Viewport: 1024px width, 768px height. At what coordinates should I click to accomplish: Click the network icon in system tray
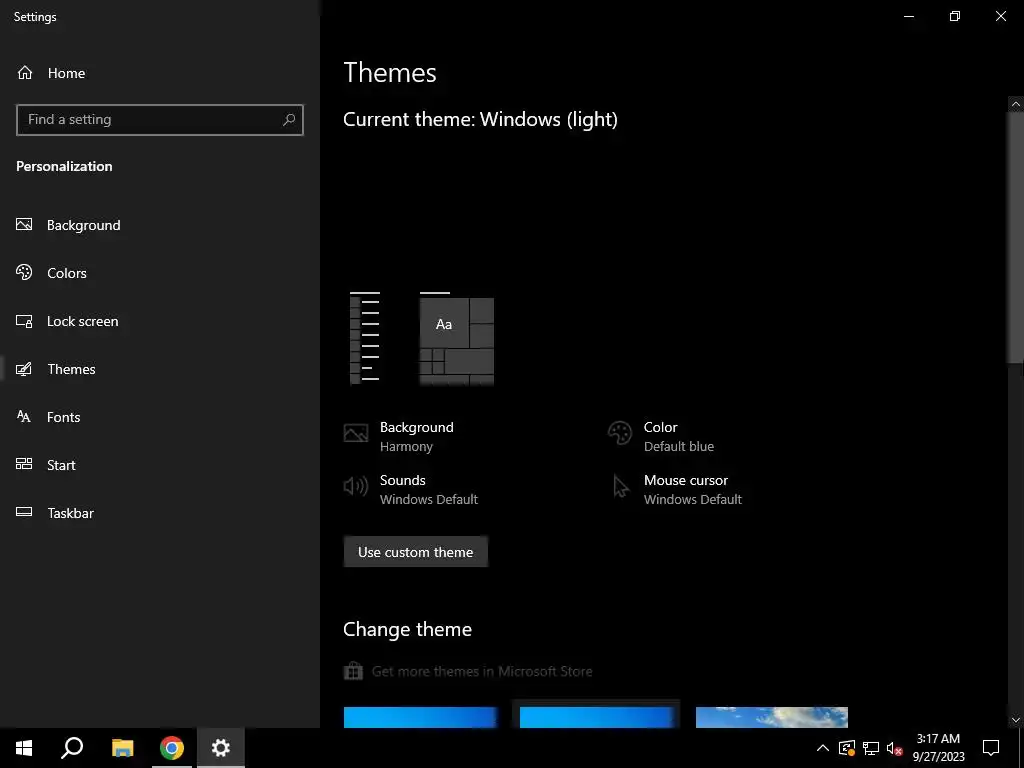[871, 748]
